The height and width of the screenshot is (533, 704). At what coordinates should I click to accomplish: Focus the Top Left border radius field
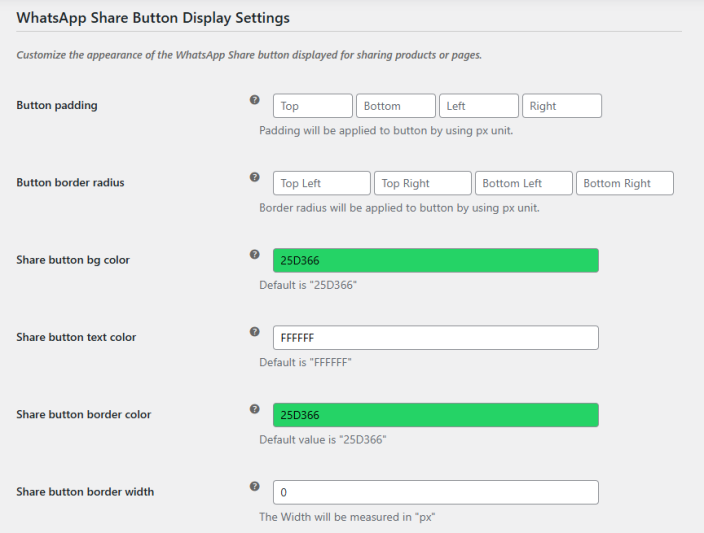tap(321, 183)
